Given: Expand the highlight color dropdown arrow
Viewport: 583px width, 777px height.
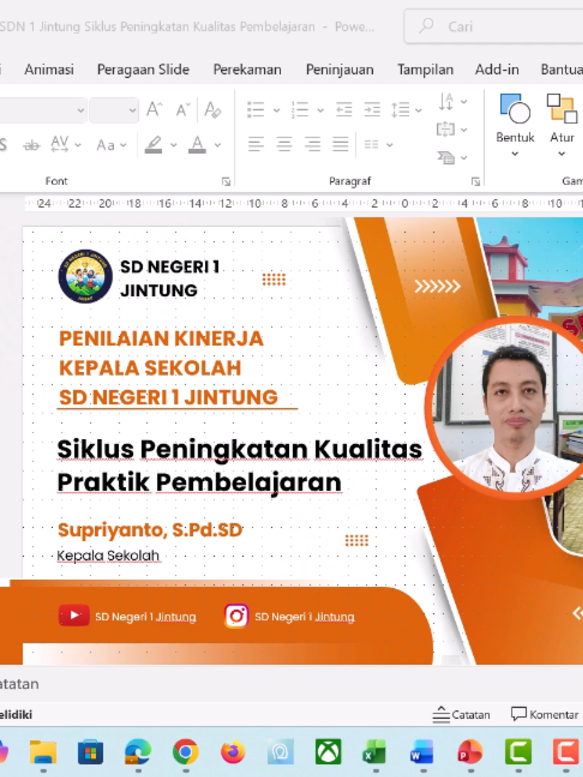Looking at the screenshot, I should click(x=173, y=145).
